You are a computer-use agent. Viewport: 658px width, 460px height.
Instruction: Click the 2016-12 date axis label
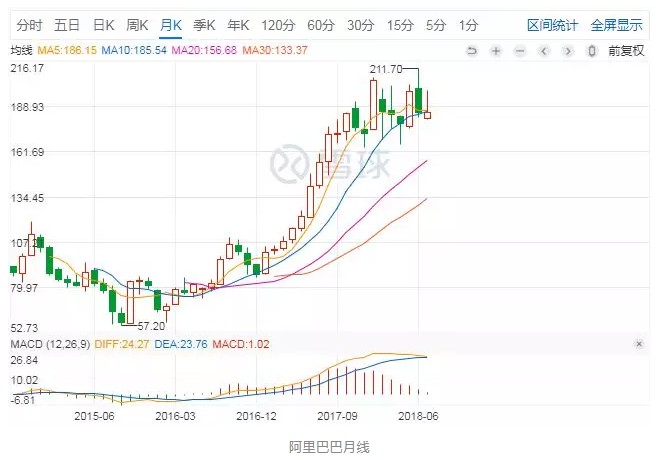(256, 416)
